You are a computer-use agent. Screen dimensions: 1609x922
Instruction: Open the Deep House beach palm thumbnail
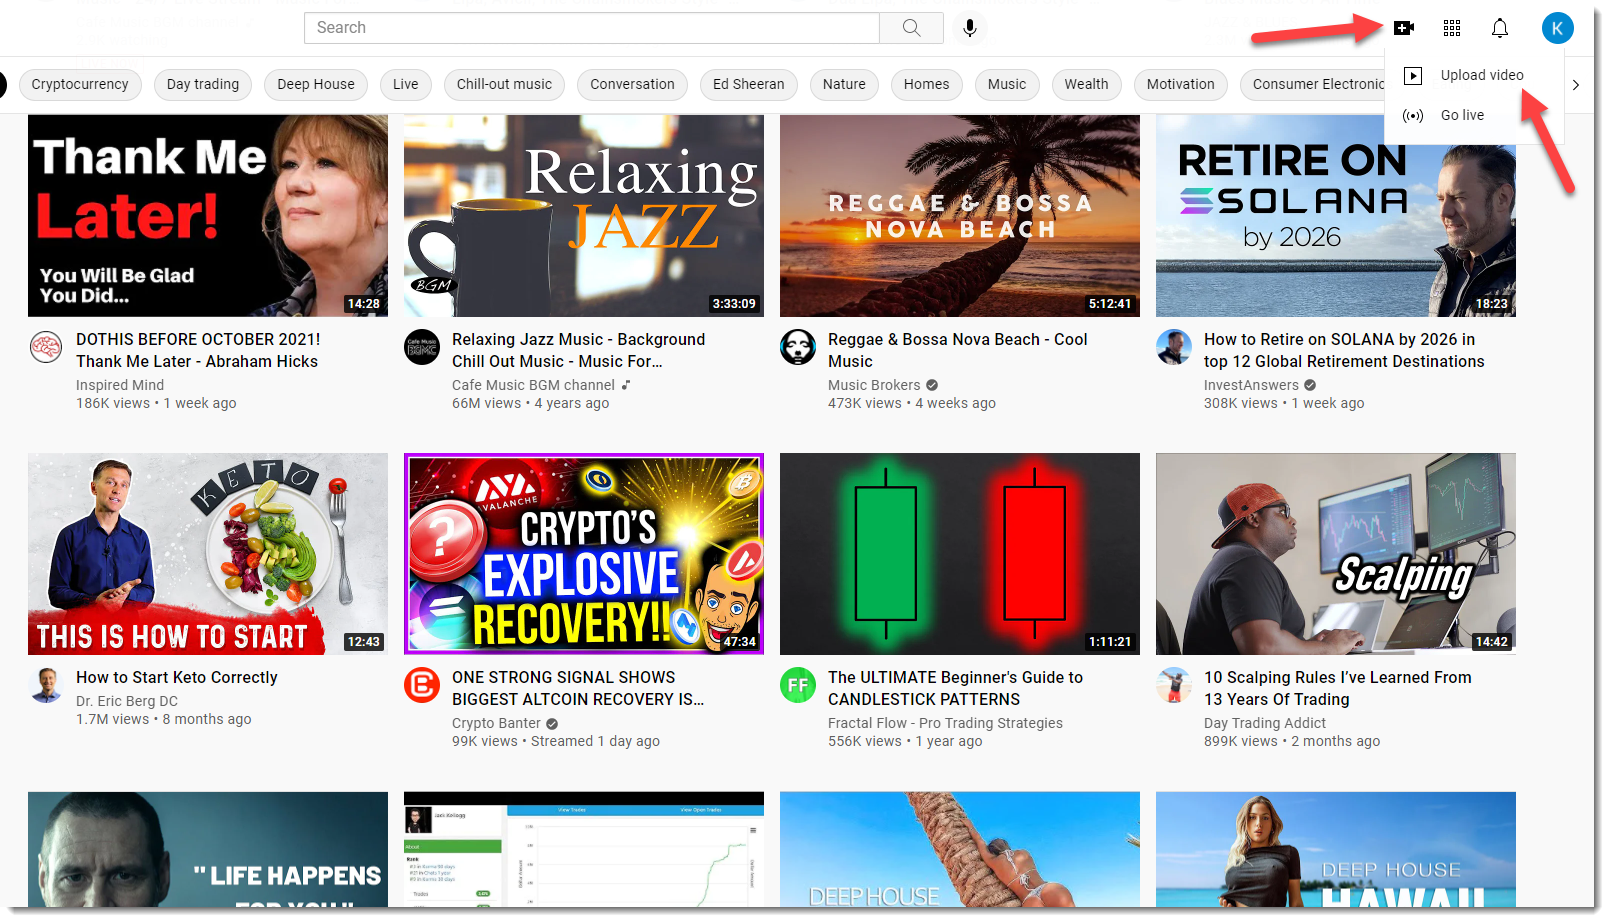(x=960, y=850)
